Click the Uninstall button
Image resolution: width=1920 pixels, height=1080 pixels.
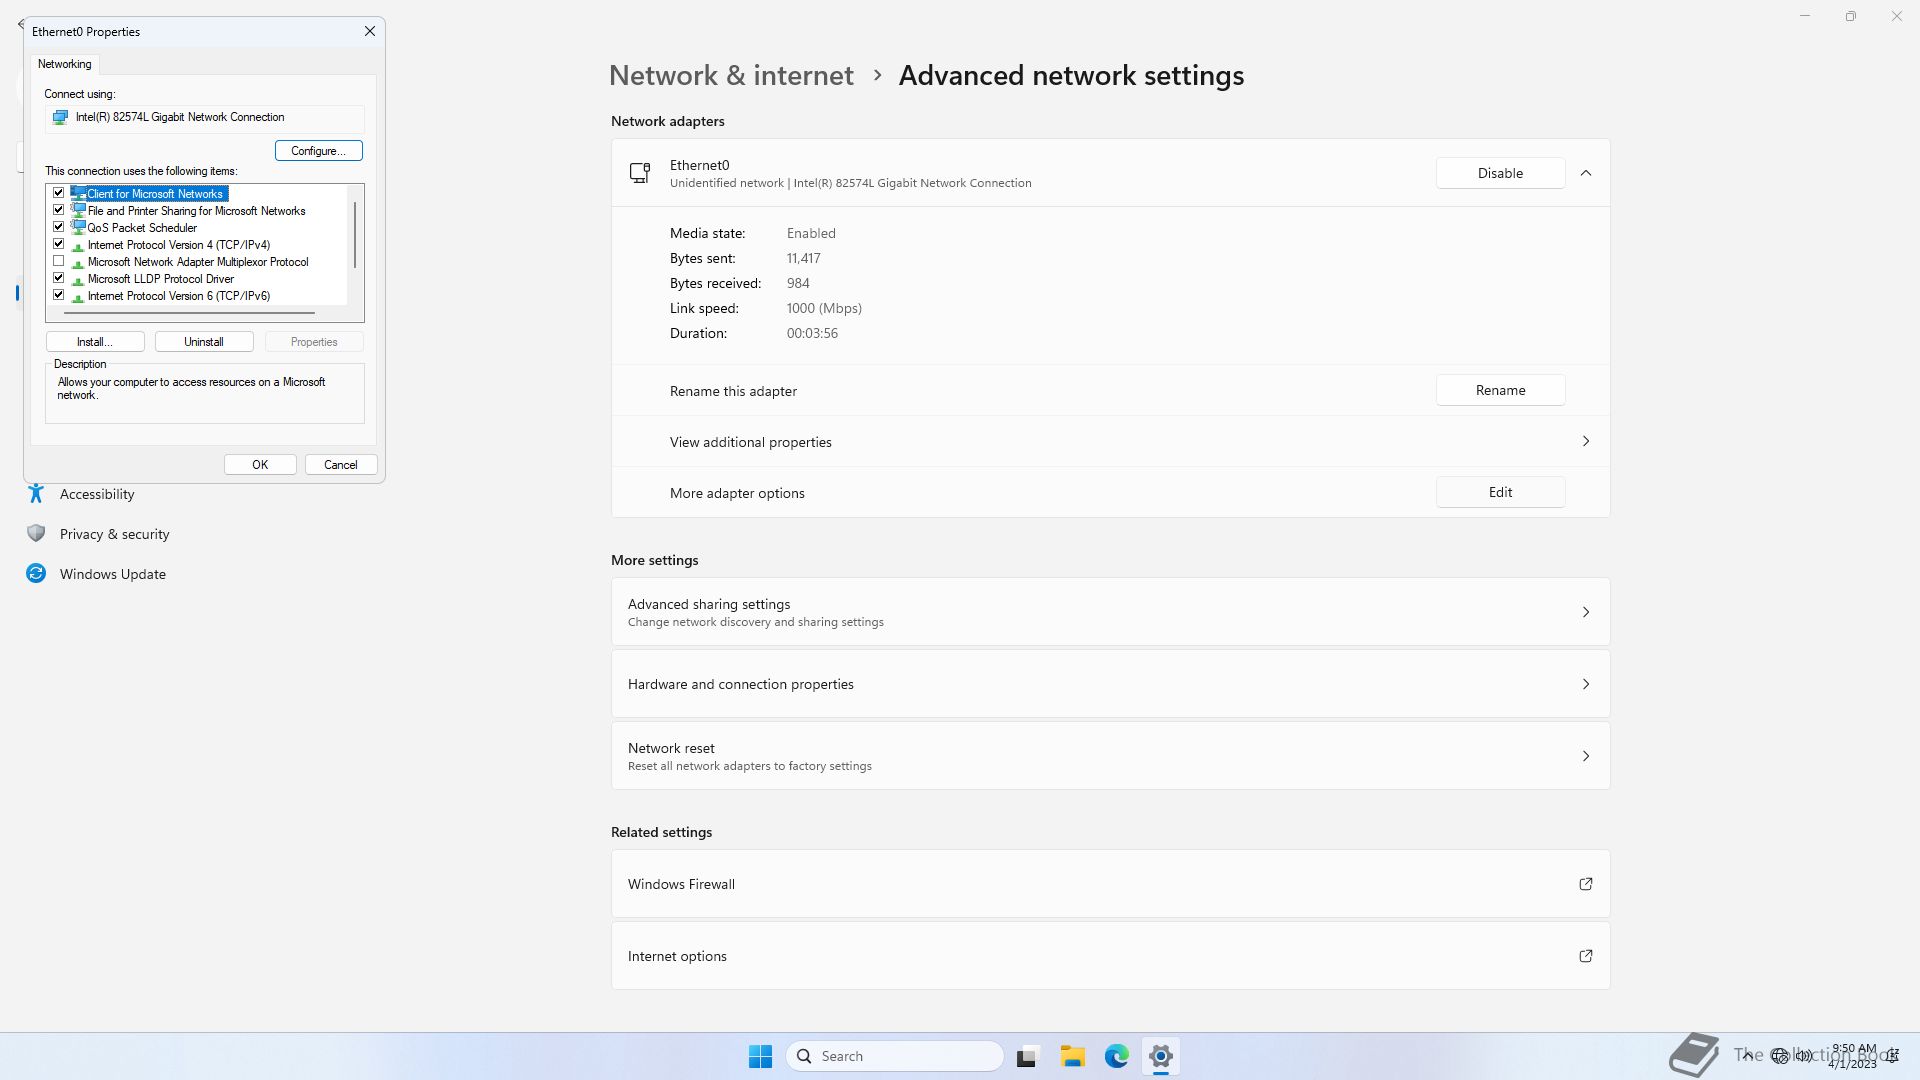(204, 342)
